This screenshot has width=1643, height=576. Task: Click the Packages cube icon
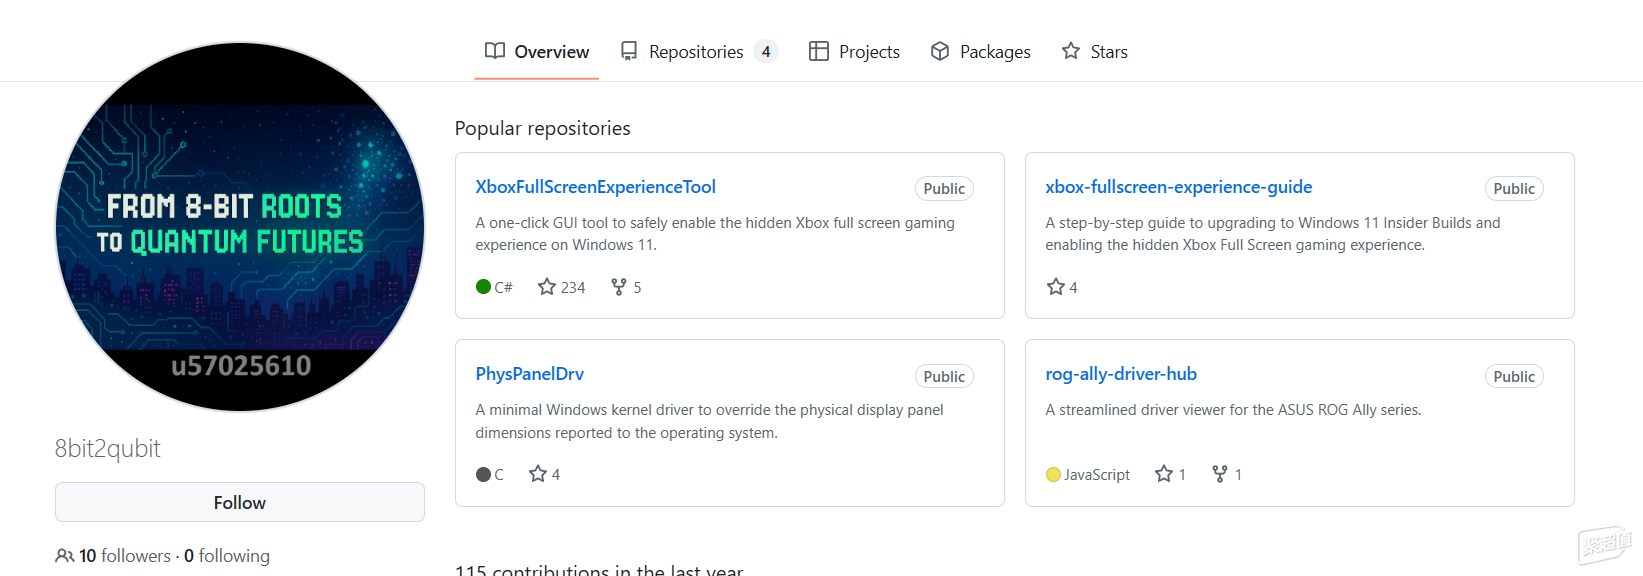(x=940, y=51)
